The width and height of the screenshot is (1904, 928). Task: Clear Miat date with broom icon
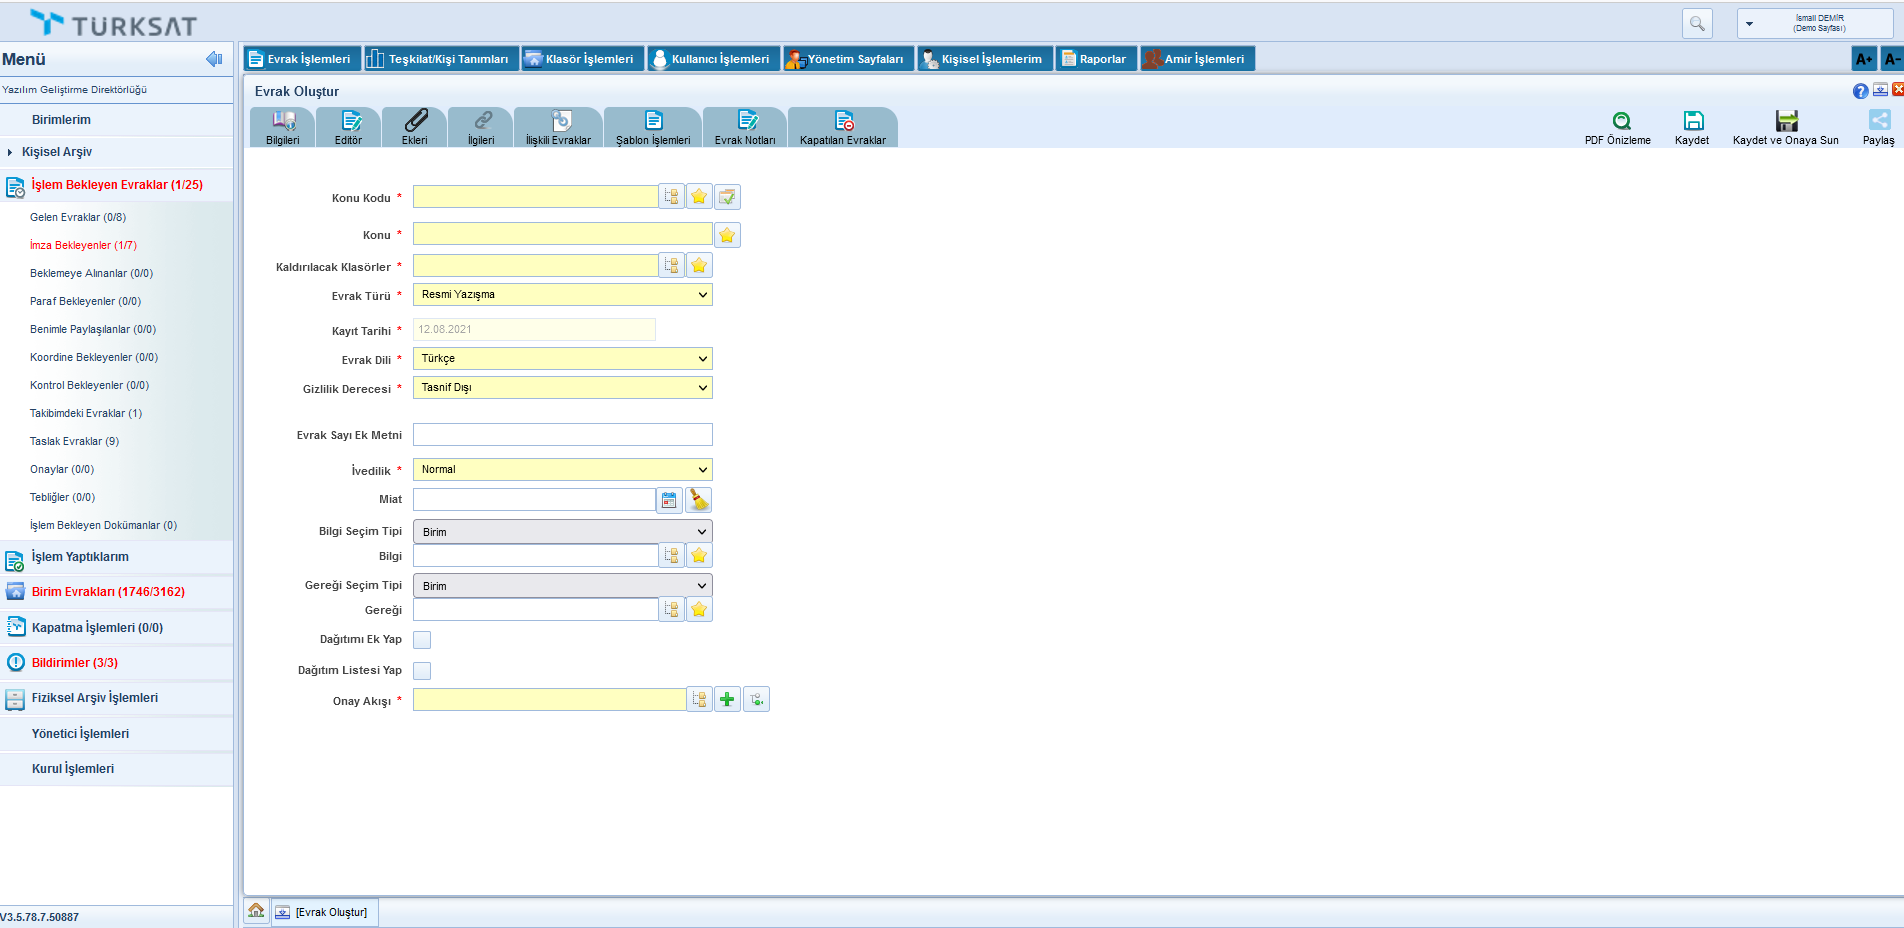[699, 500]
